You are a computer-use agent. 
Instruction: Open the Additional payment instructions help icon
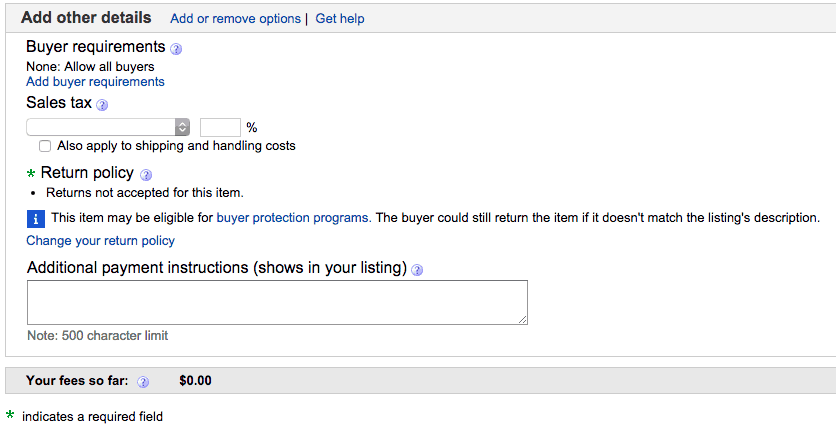point(417,270)
